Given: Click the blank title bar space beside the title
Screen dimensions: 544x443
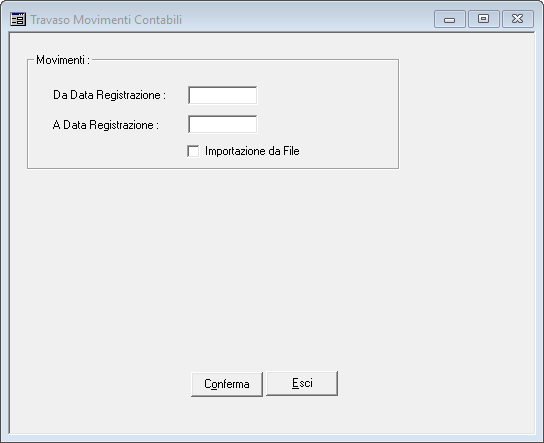Looking at the screenshot, I should click(307, 19).
